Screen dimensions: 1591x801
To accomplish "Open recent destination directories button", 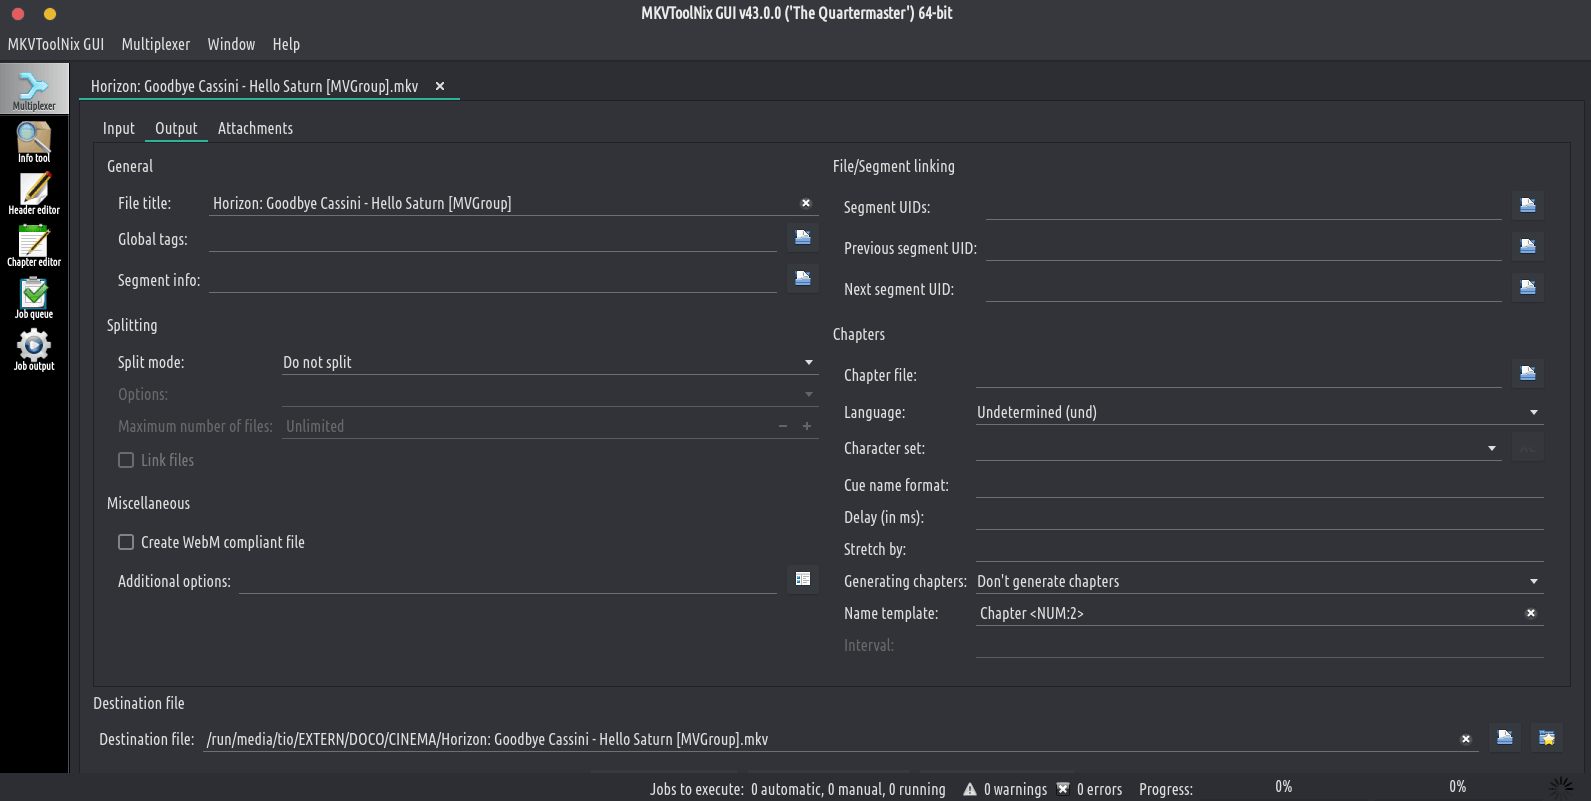I will point(1546,738).
